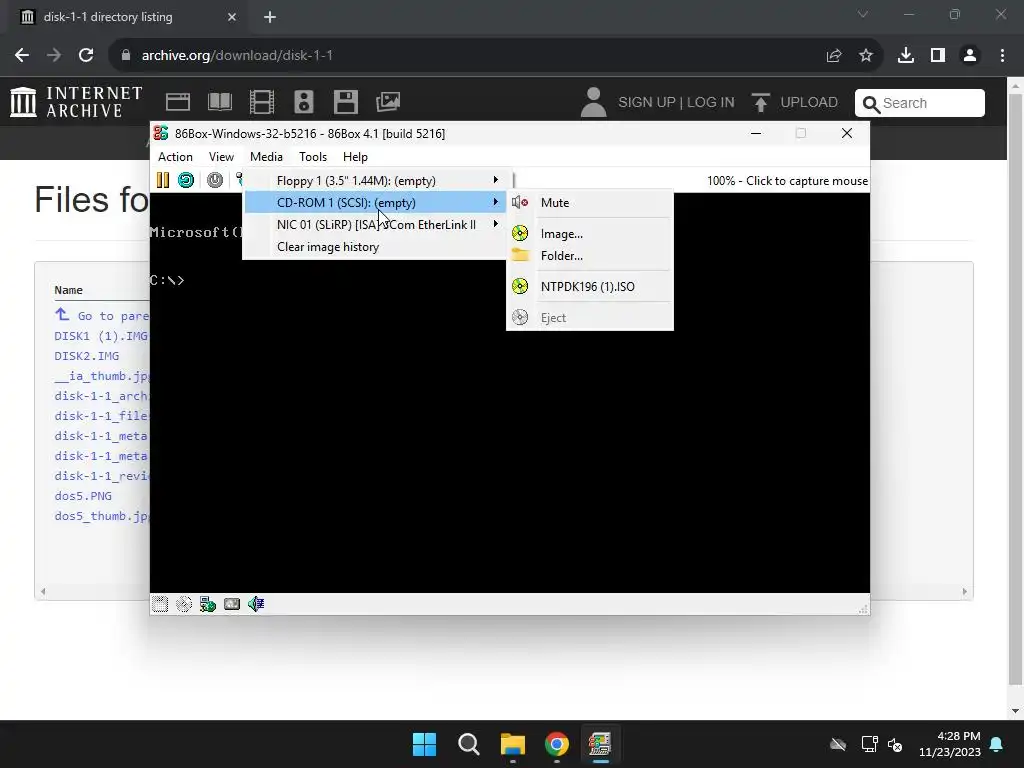Screen dimensions: 1024x768
Task: Click the right arrow of the file listing horizontal scrollbar
Action: (965, 592)
